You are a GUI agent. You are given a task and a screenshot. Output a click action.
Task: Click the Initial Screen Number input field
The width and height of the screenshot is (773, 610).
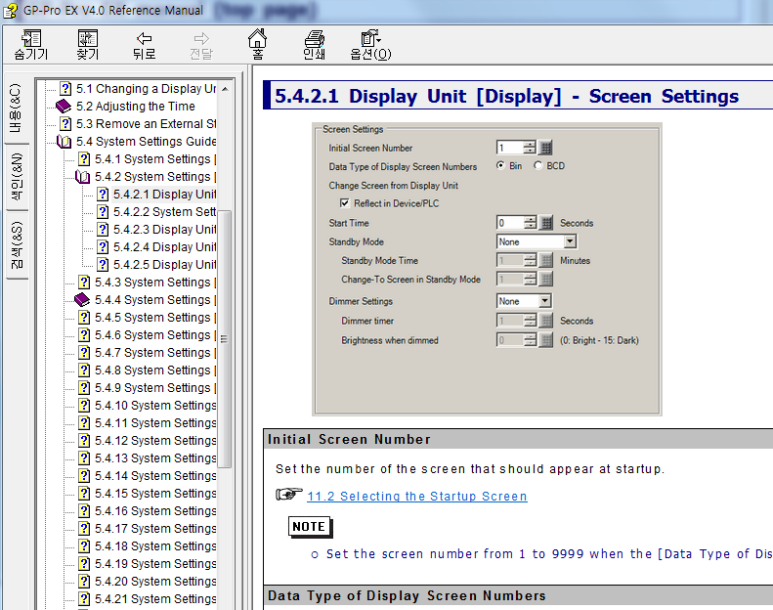click(510, 147)
